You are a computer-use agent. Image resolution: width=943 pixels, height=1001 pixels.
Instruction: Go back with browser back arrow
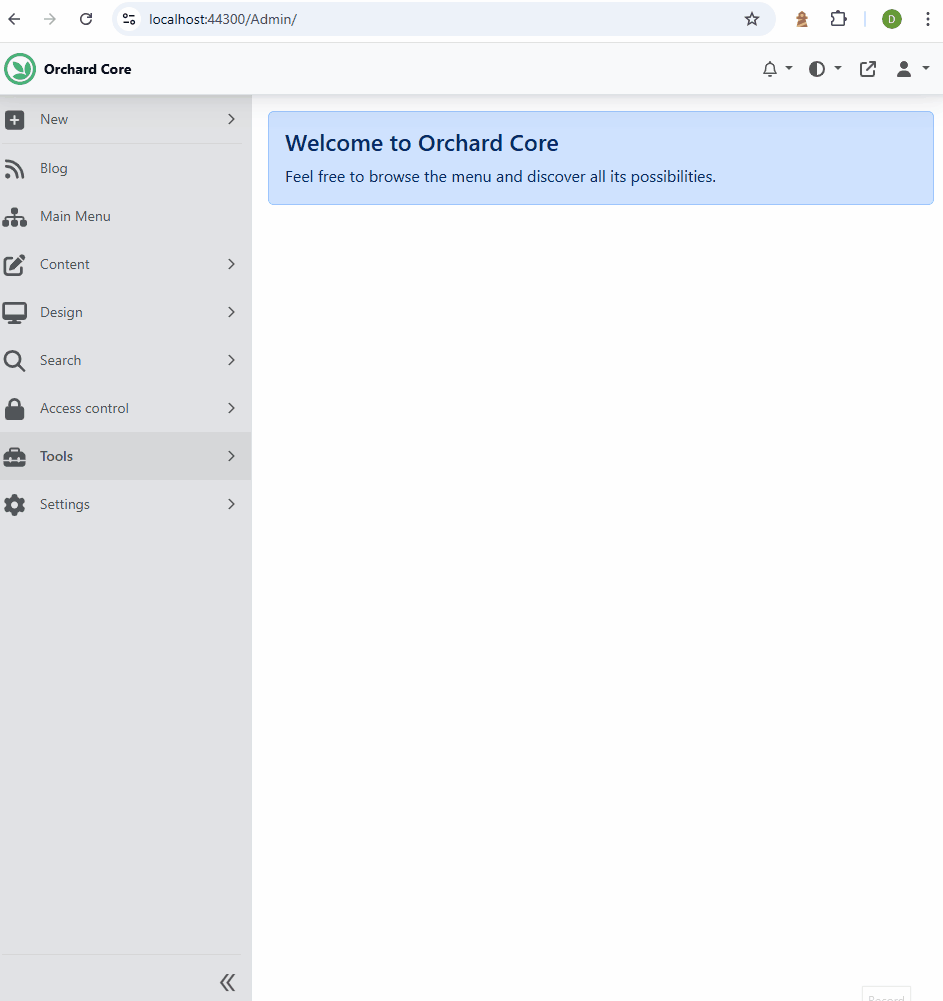click(14, 19)
